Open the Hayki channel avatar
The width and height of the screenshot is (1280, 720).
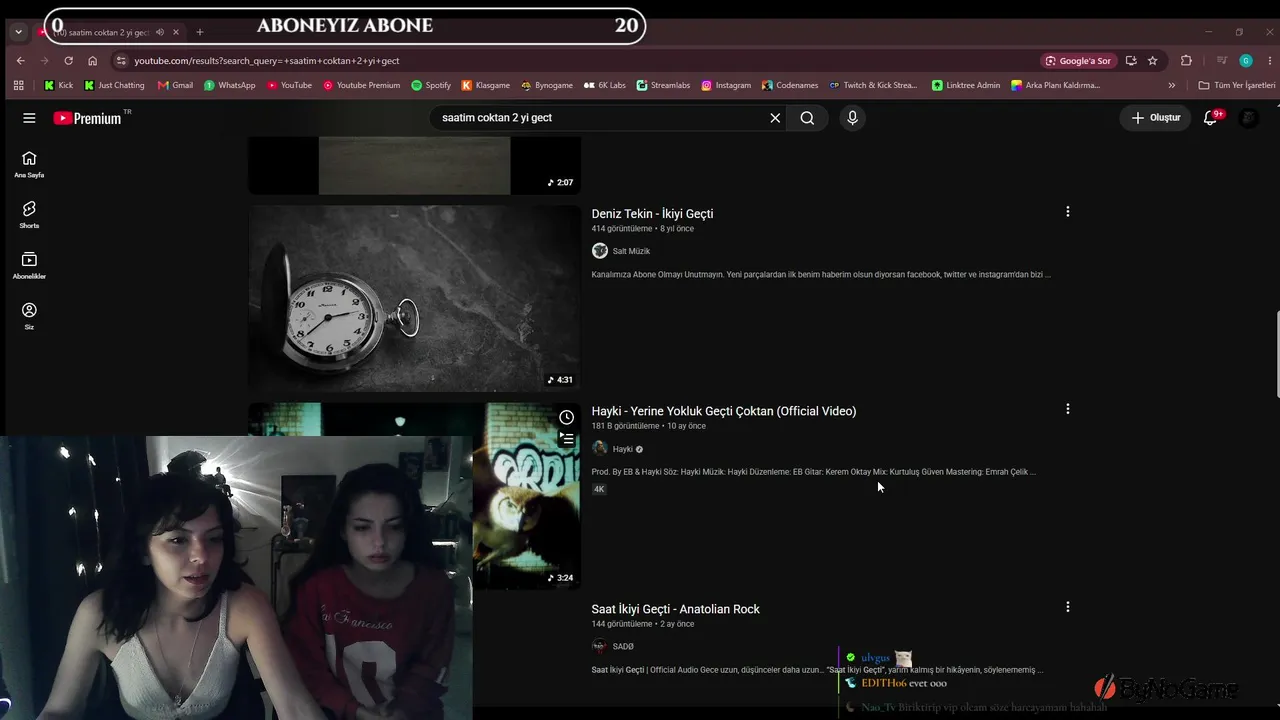click(x=600, y=449)
